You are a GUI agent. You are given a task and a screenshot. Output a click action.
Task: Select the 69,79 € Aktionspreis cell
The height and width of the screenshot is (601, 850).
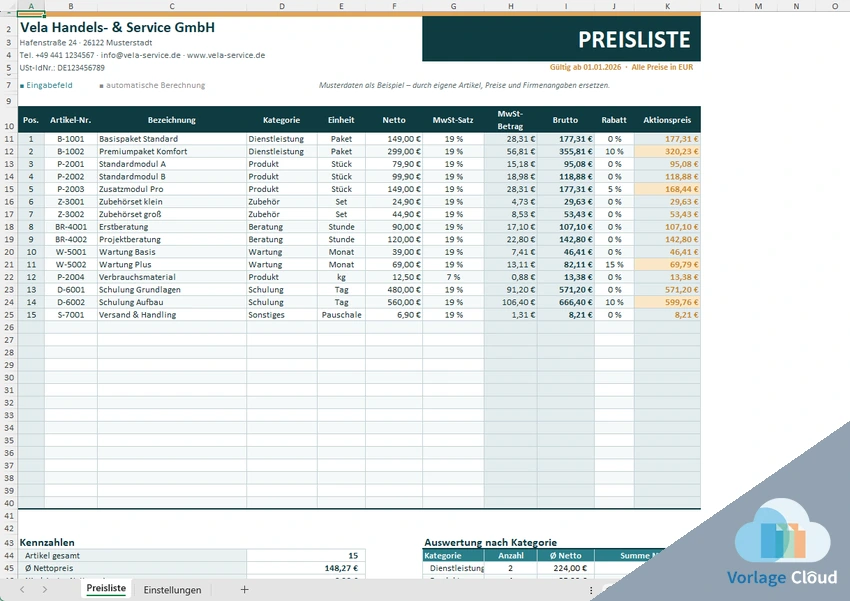click(x=667, y=264)
